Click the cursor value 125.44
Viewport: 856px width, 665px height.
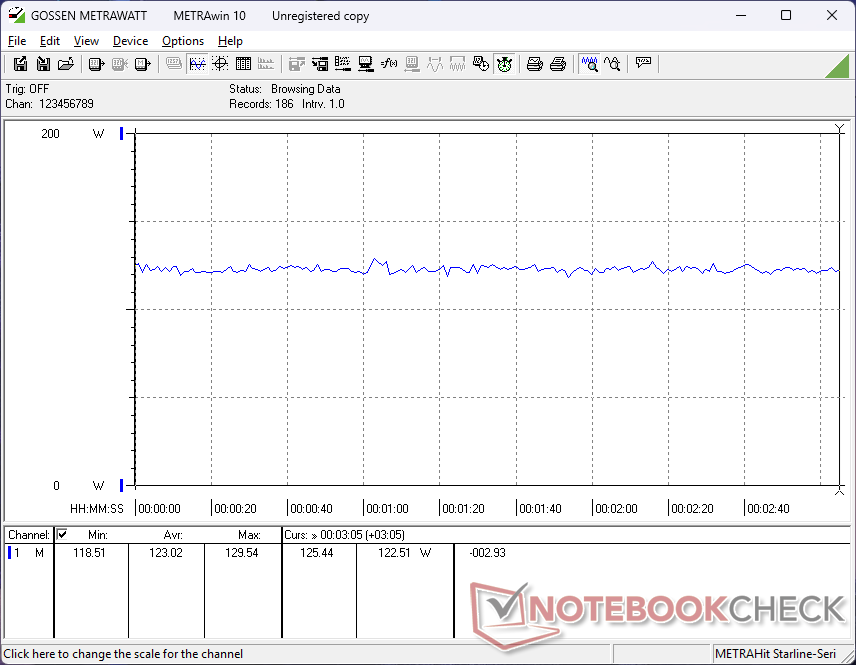click(317, 553)
